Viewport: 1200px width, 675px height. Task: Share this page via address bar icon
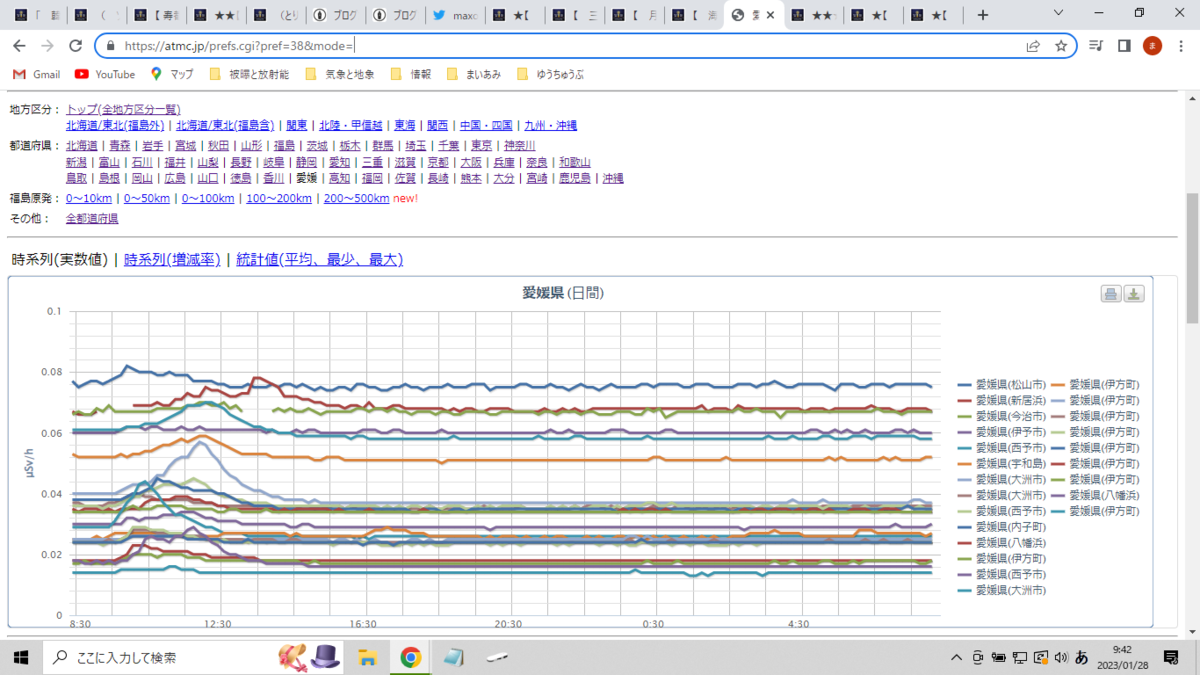[1033, 46]
